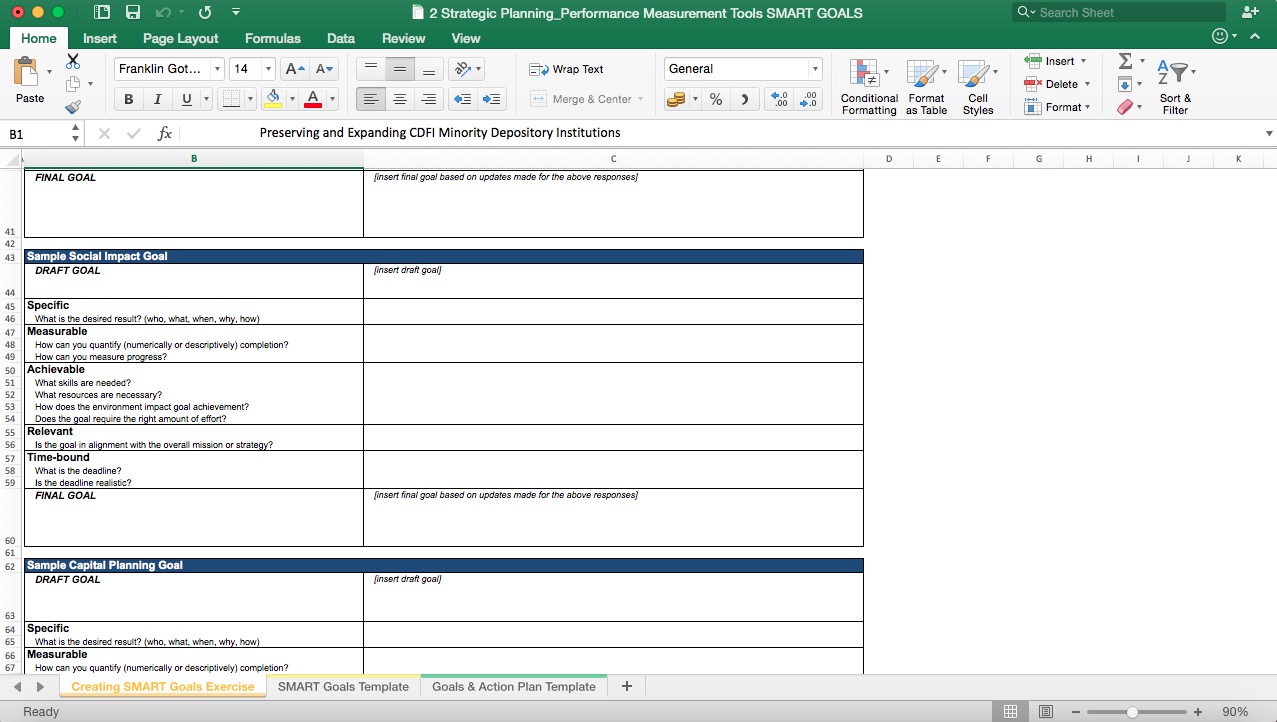Apply percent number formatting

point(715,98)
